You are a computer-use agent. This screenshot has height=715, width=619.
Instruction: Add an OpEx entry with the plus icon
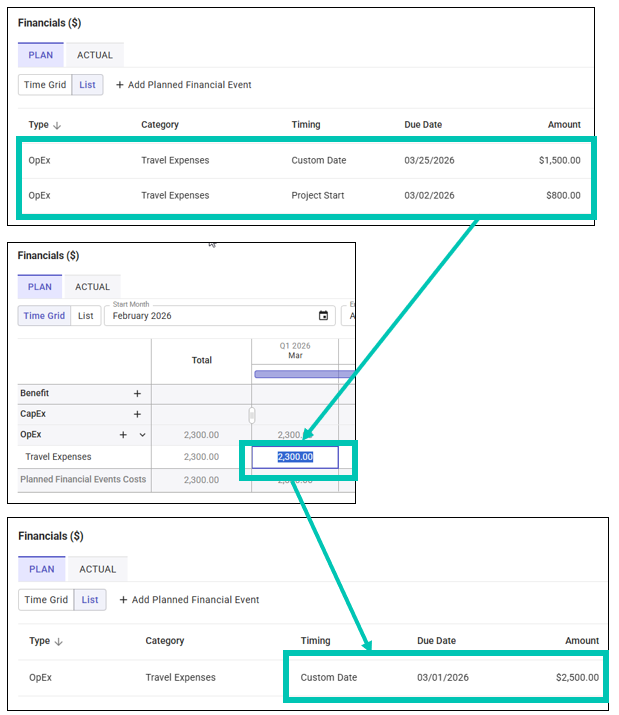(x=124, y=435)
